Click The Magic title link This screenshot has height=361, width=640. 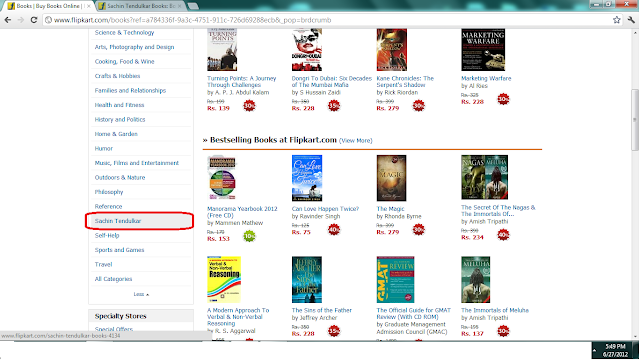click(390, 209)
